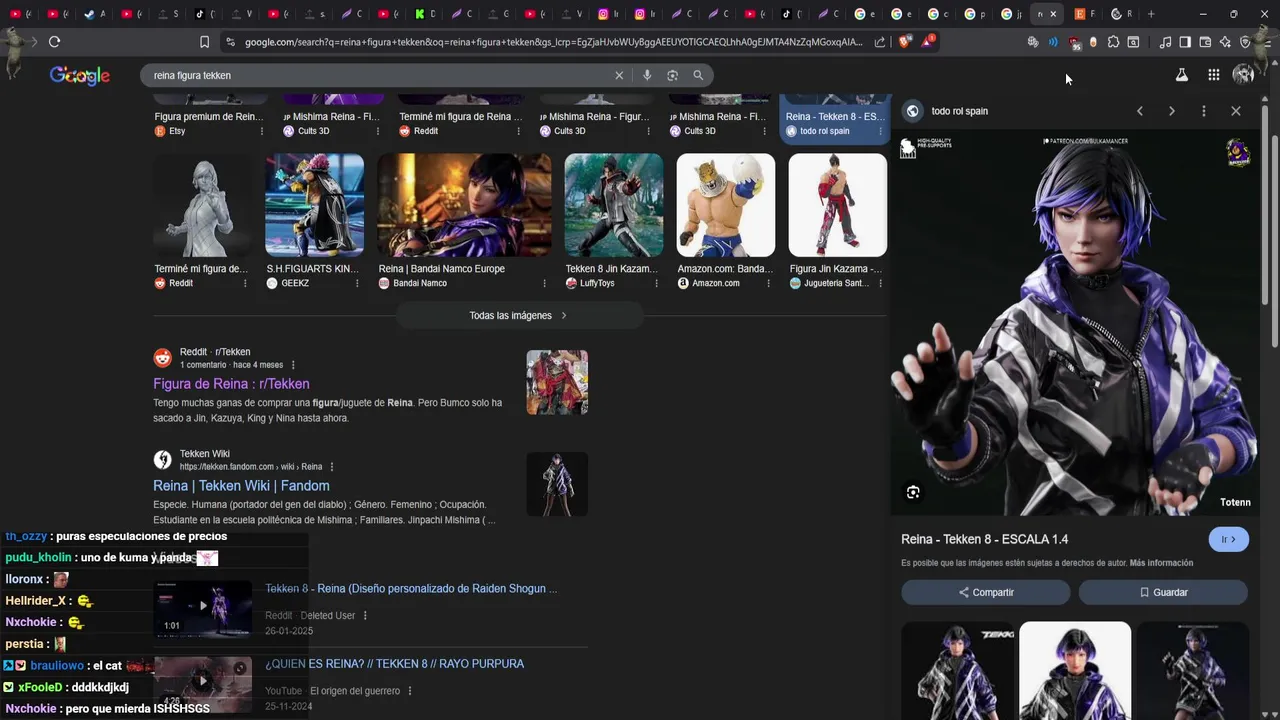Switch to the Kick browser tab
This screenshot has width=1280, height=720.
tap(424, 14)
